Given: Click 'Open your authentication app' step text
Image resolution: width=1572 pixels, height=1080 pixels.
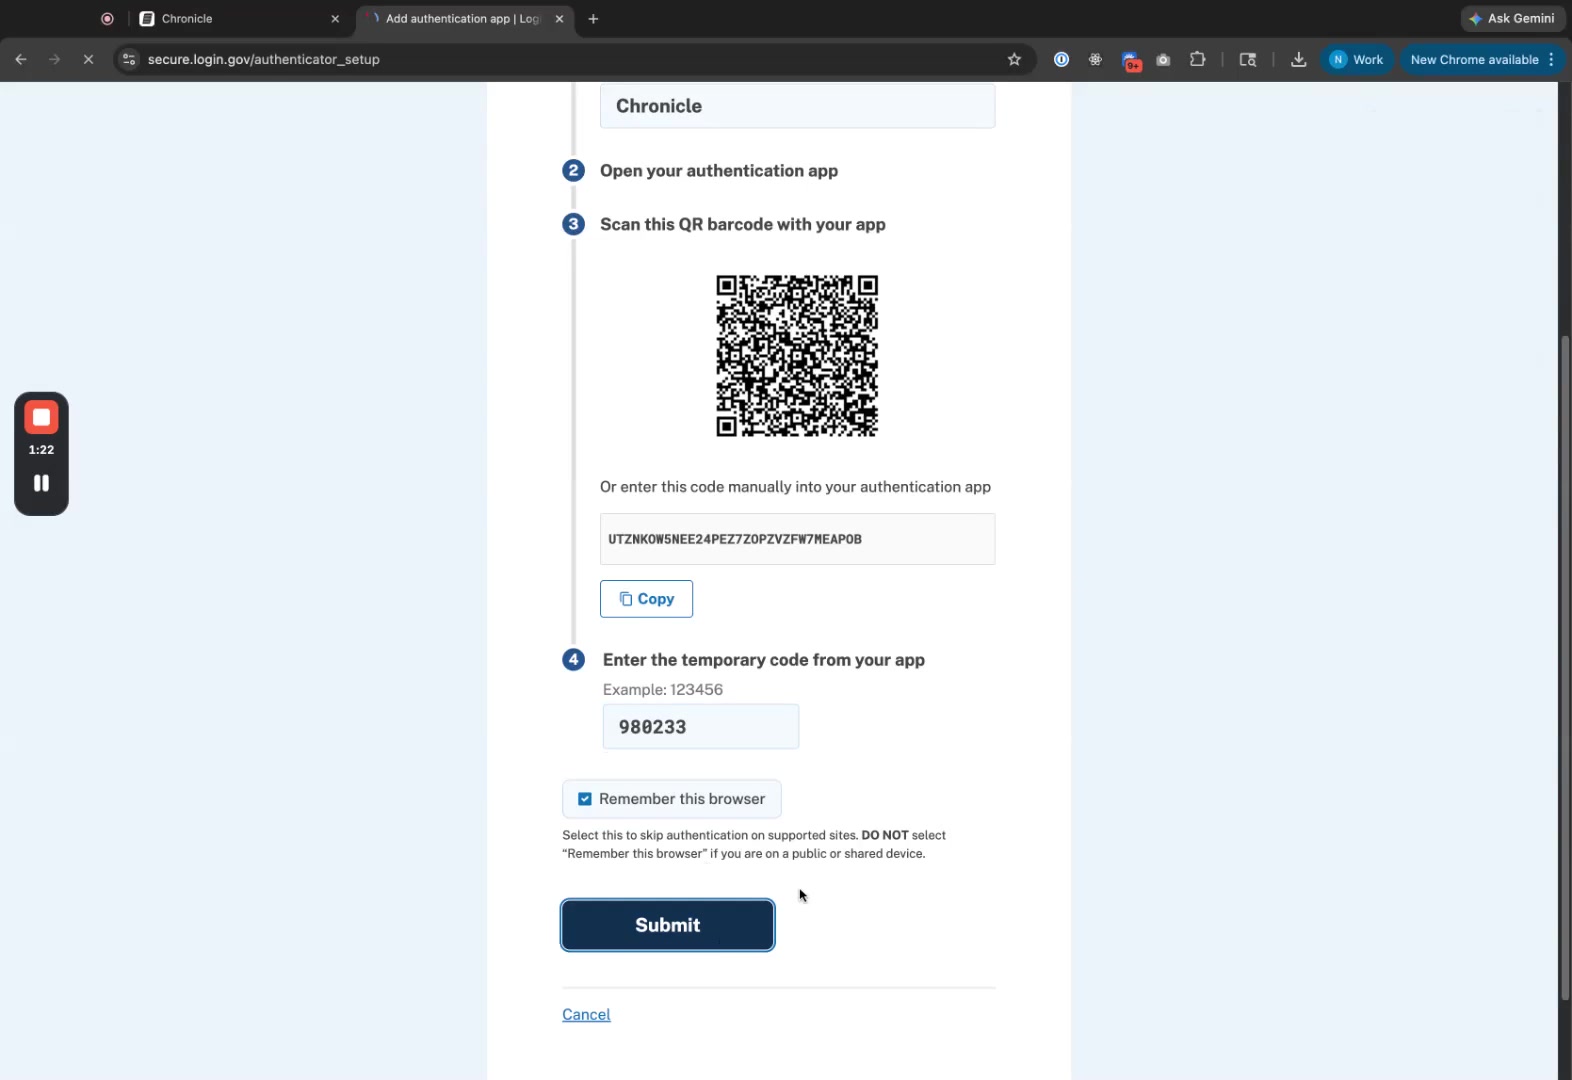Looking at the screenshot, I should click(719, 171).
